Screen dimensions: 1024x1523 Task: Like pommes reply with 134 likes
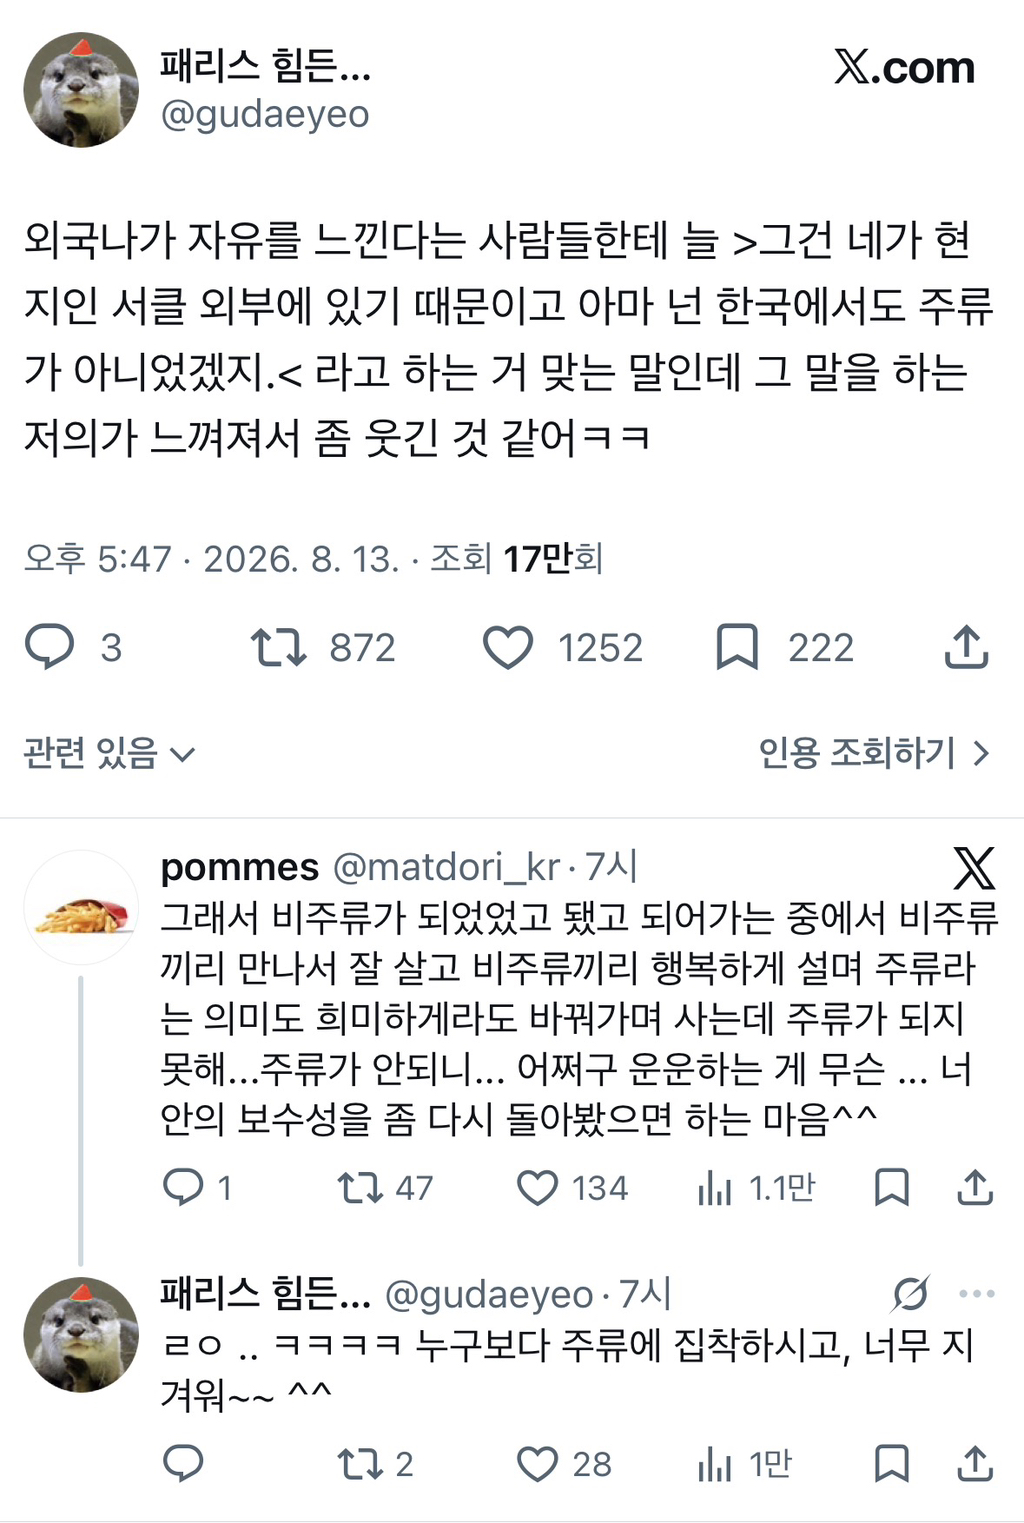pos(537,1187)
